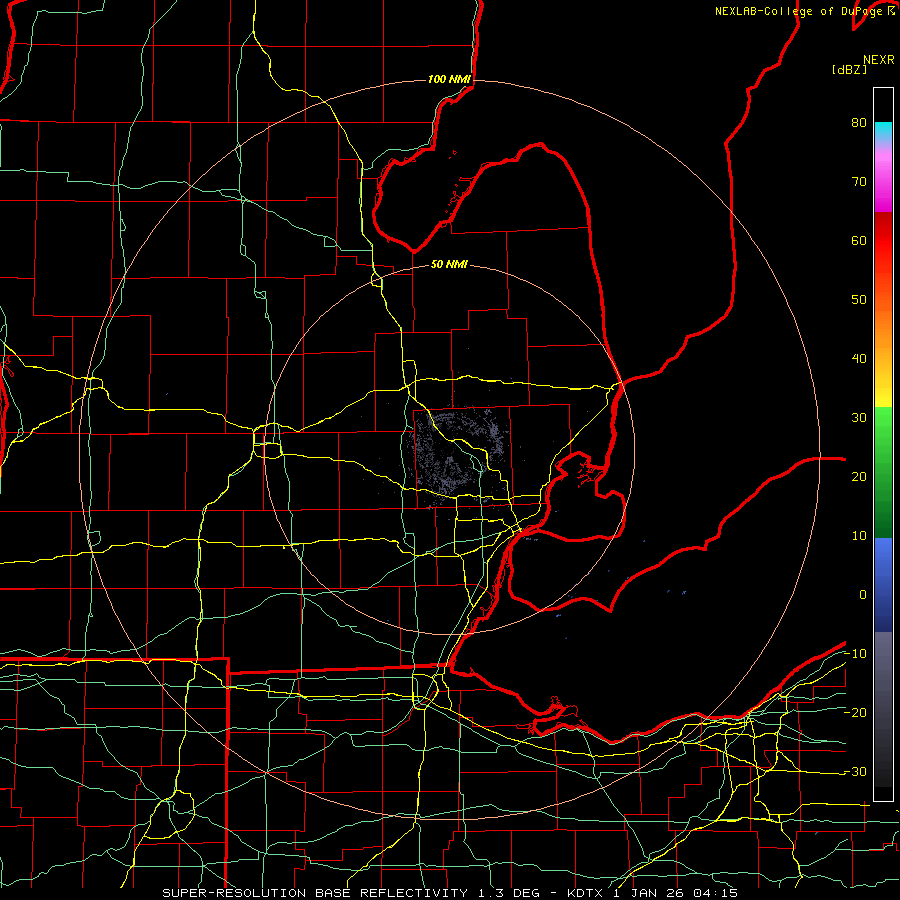Screen dimensions: 900x900
Task: Click the 20 value on the dBZ scale
Action: [x=859, y=477]
